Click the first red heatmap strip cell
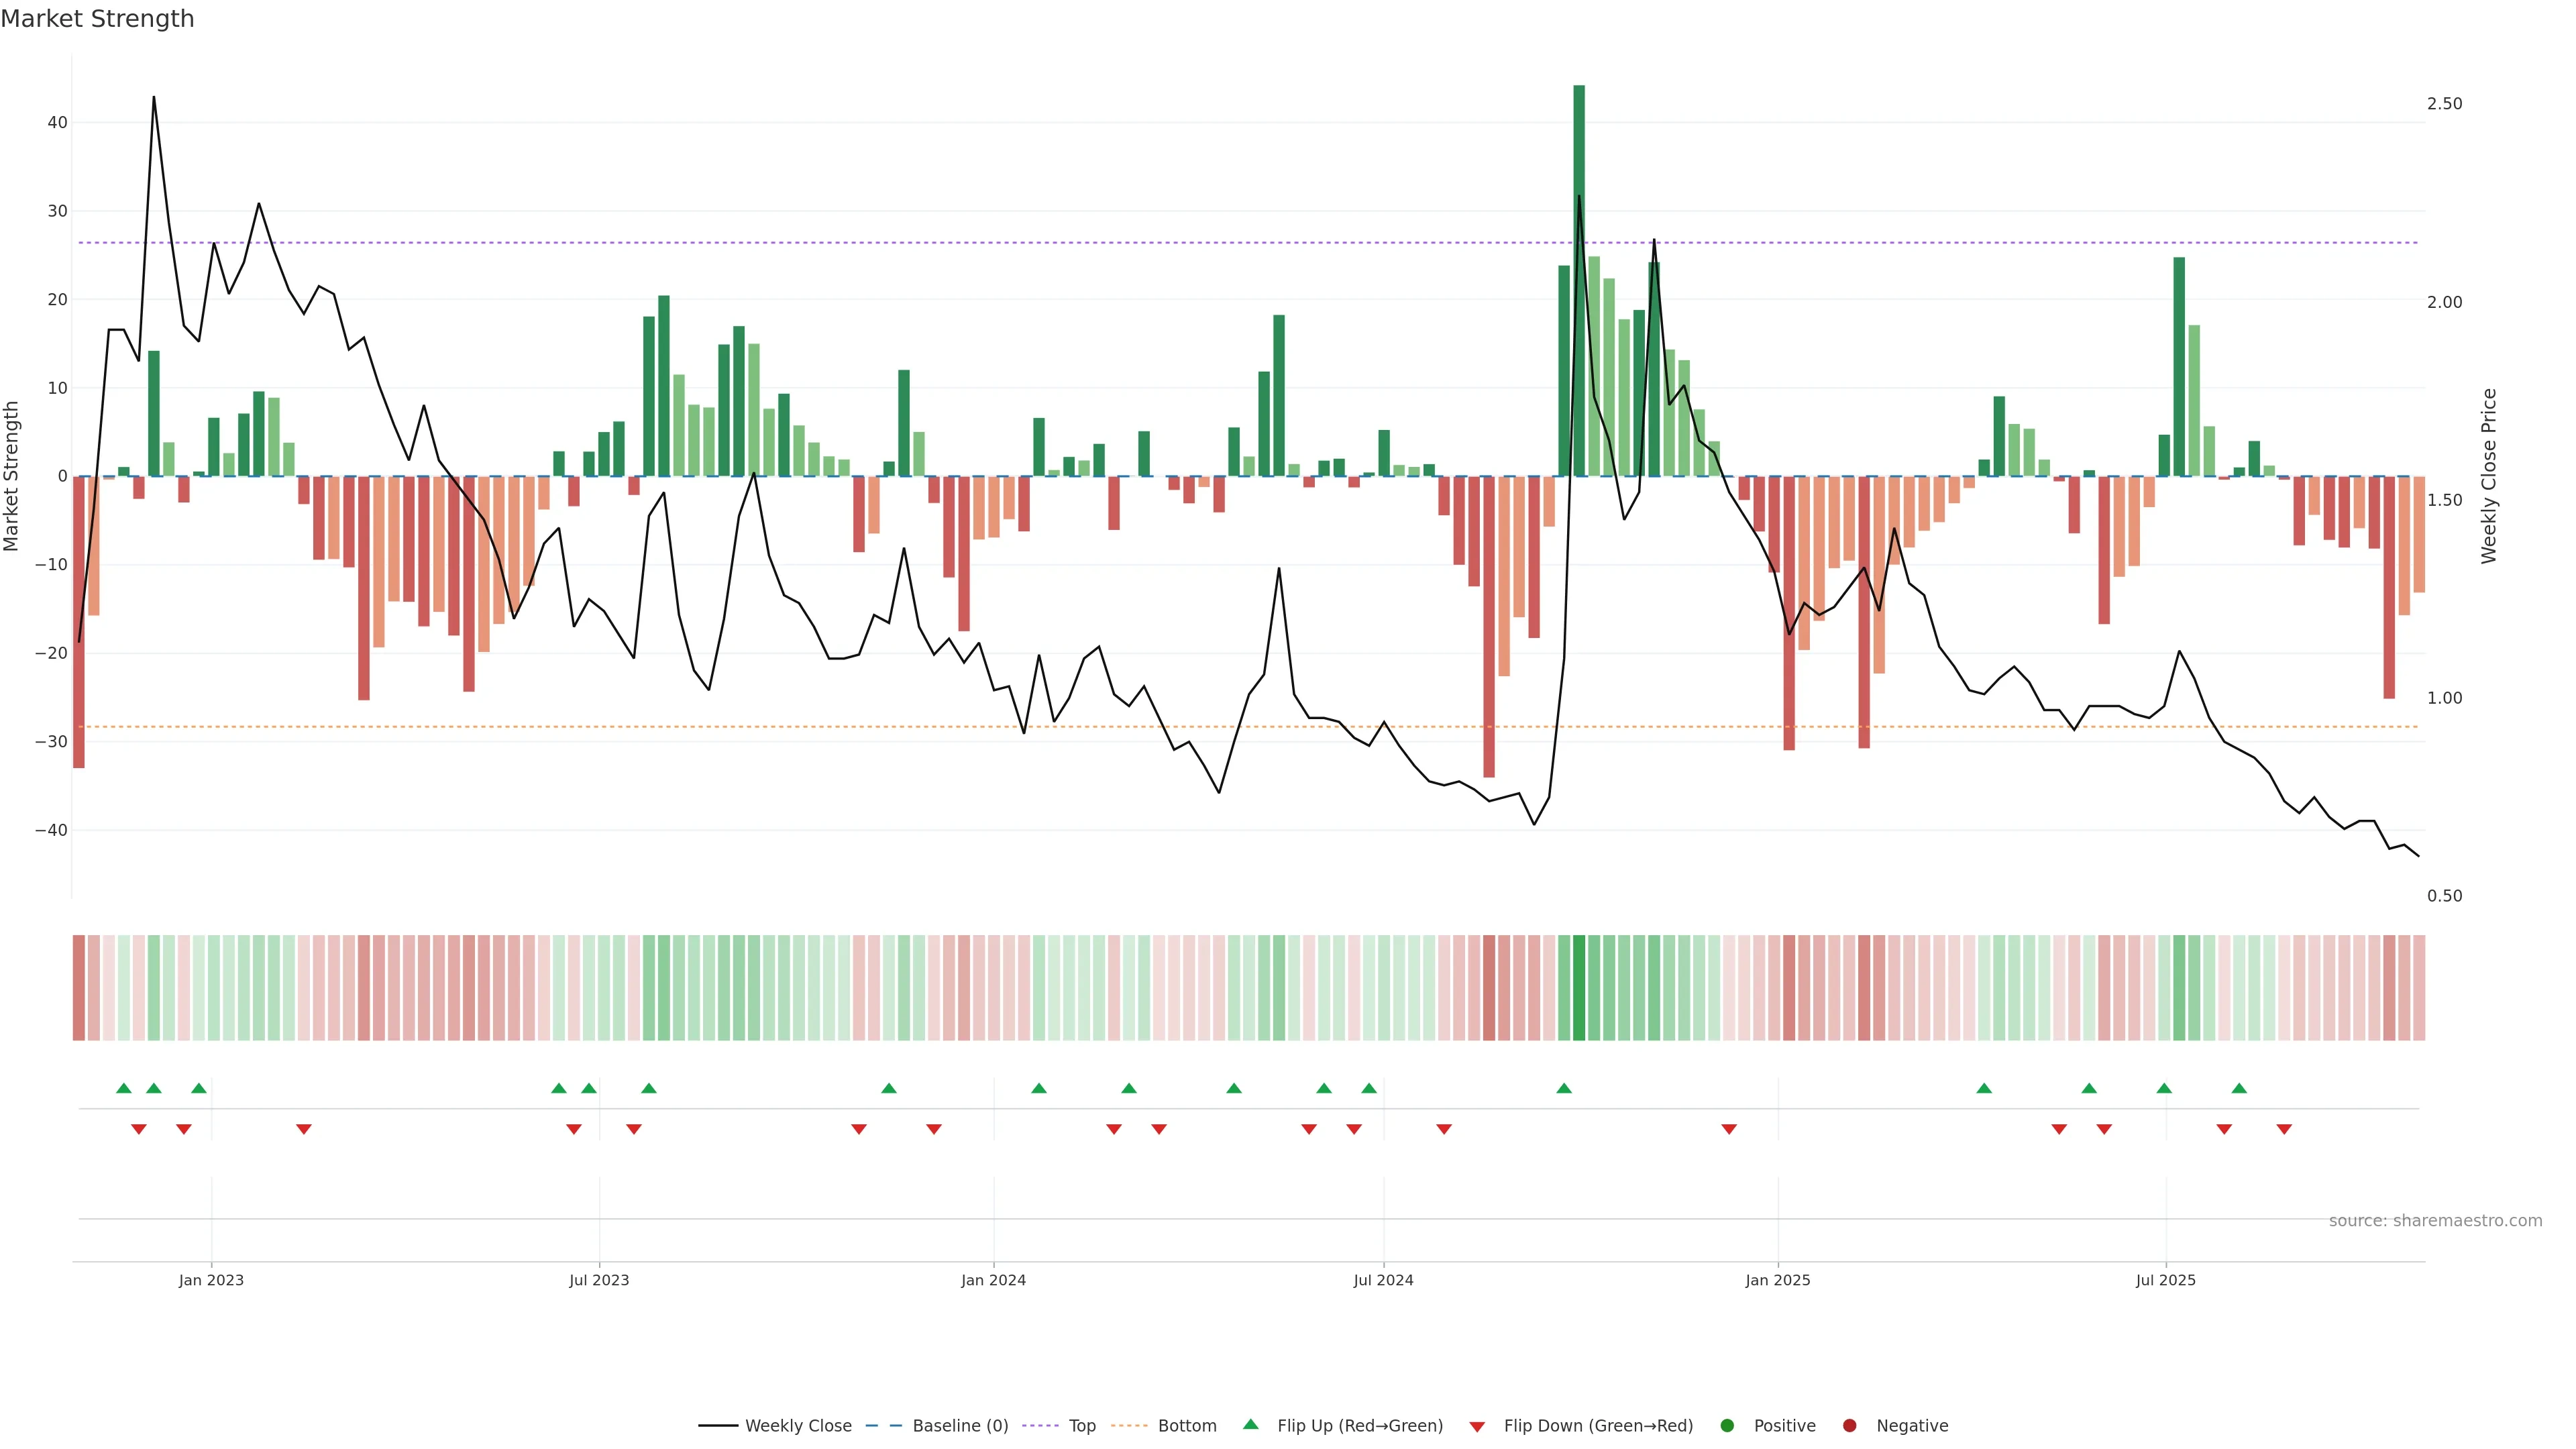 pos(78,988)
